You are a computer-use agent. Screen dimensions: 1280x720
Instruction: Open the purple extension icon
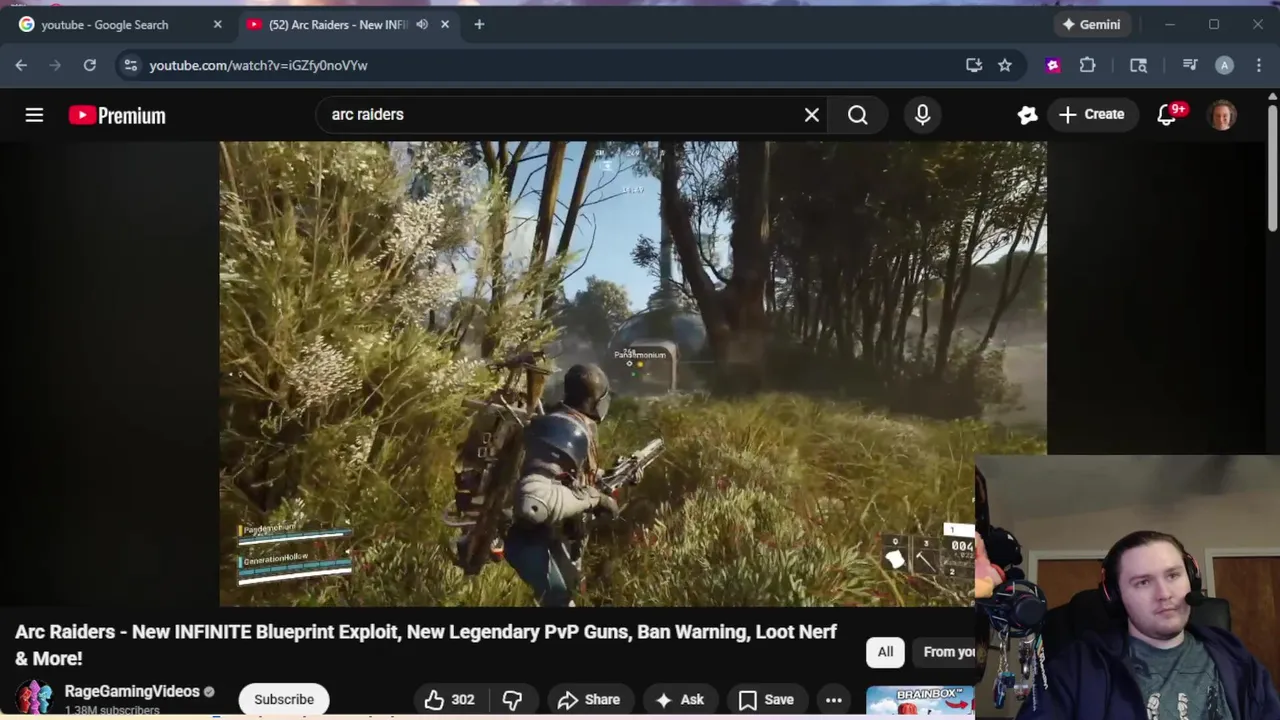[x=1052, y=65]
